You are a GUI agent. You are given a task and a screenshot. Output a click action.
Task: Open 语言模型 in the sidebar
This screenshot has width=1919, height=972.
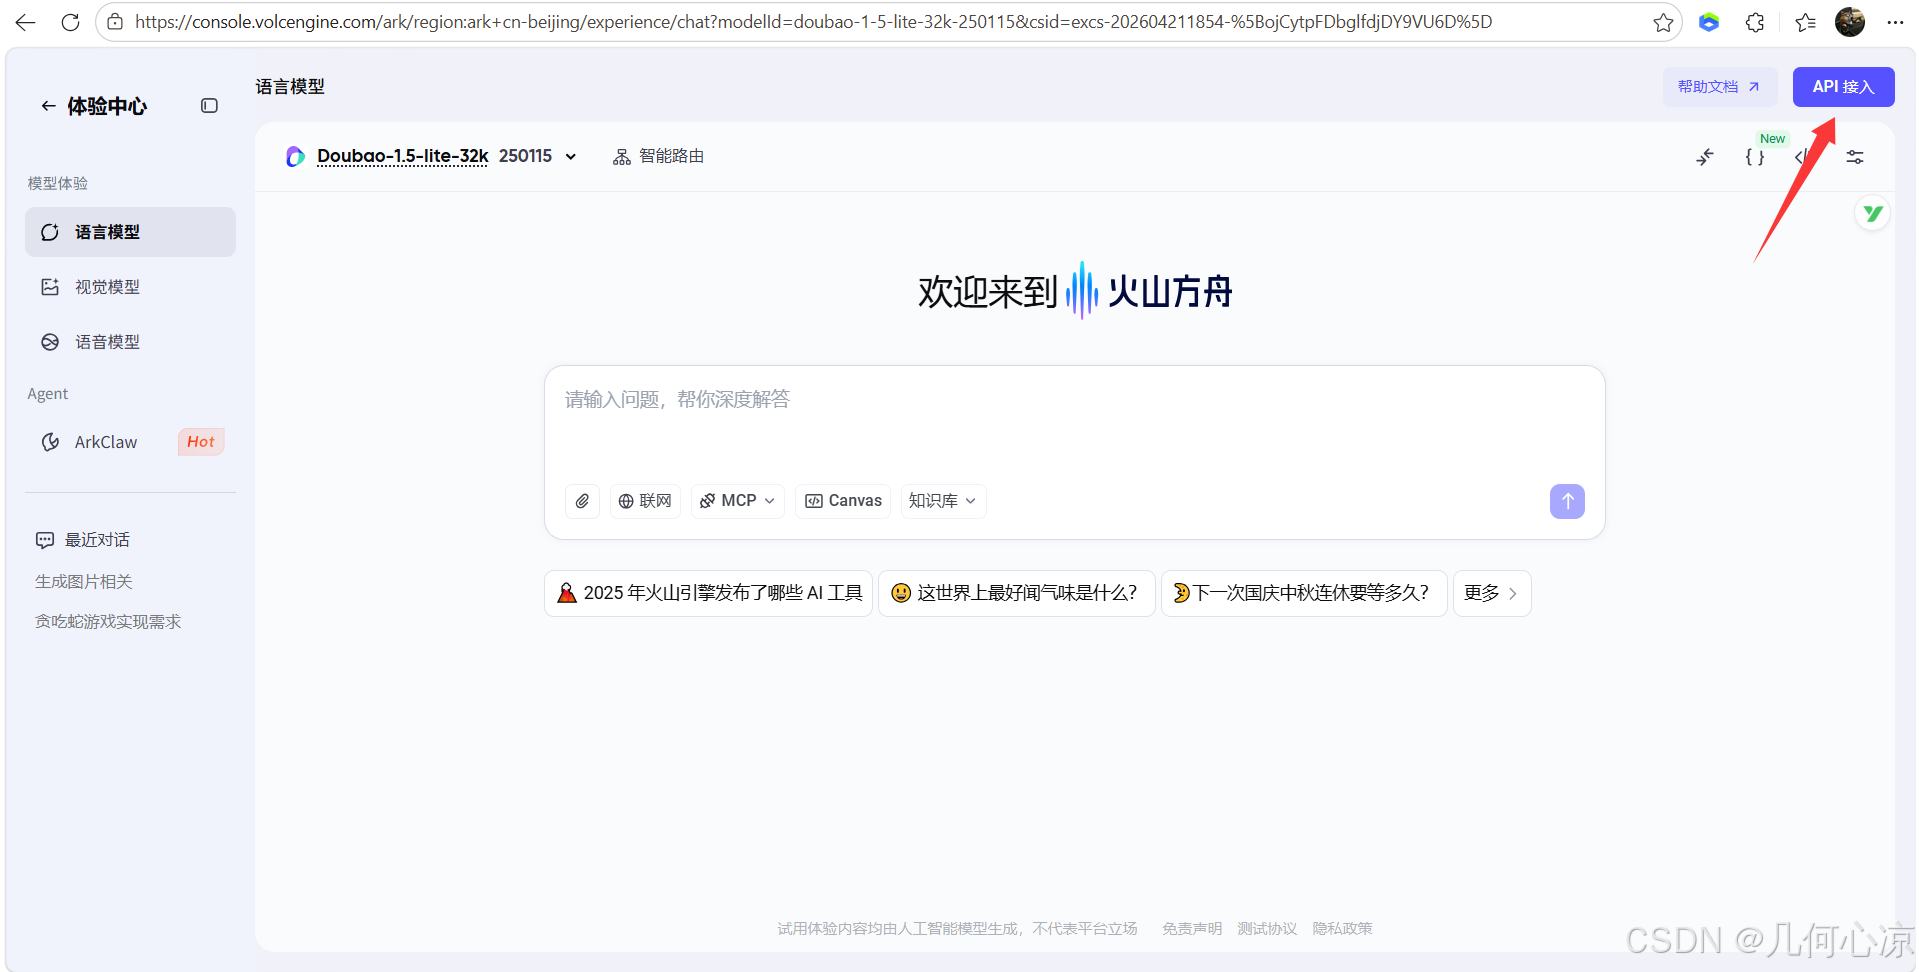coord(130,232)
